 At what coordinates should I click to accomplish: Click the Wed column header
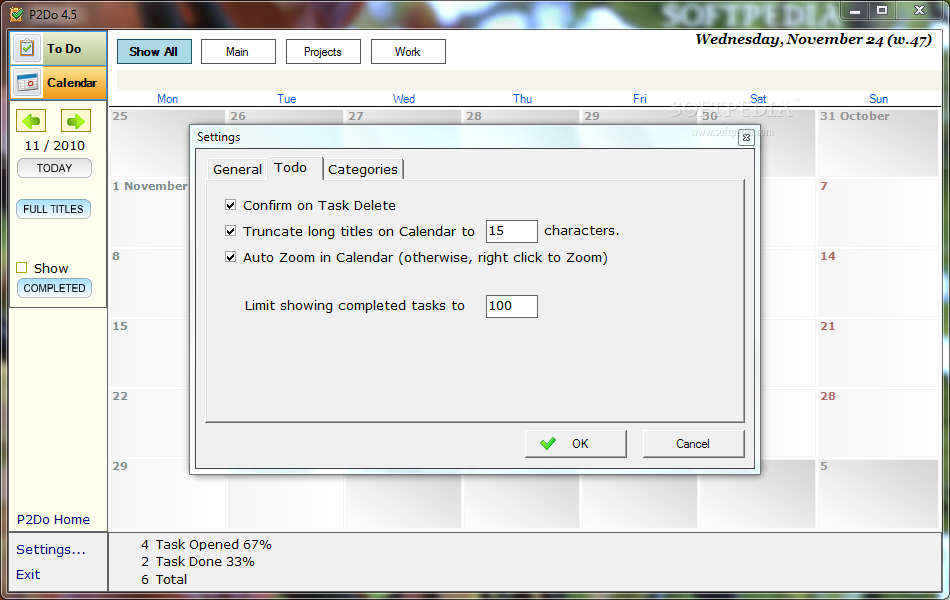pos(404,99)
